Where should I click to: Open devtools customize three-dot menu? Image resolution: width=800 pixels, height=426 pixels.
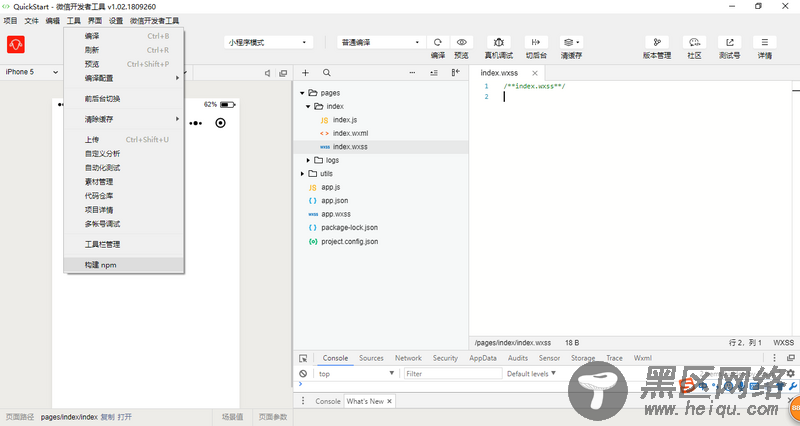[x=774, y=358]
